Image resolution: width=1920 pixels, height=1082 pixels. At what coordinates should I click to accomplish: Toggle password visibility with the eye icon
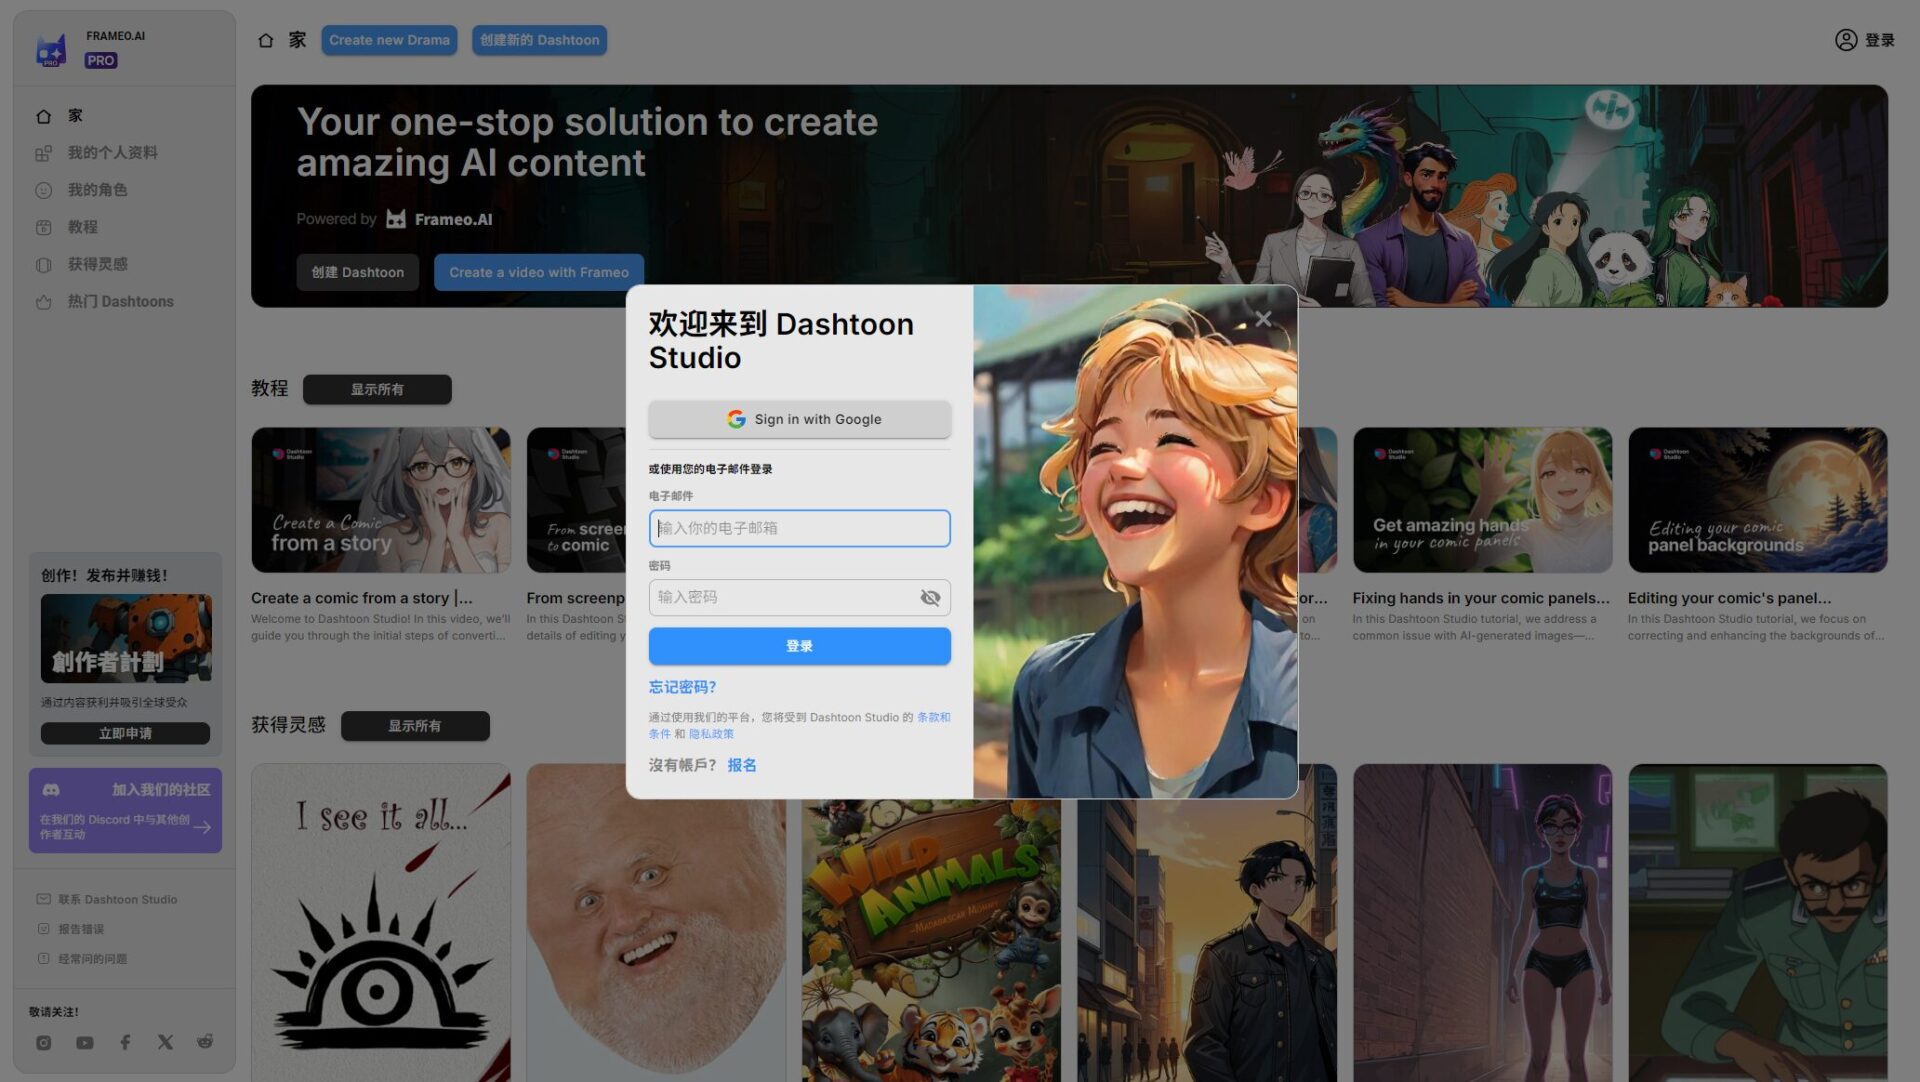coord(930,597)
